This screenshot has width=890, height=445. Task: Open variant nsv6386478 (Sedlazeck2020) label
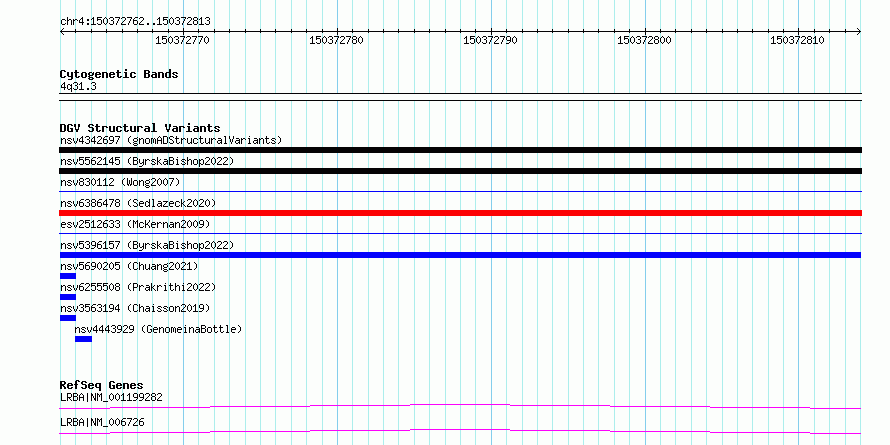[x=138, y=203]
